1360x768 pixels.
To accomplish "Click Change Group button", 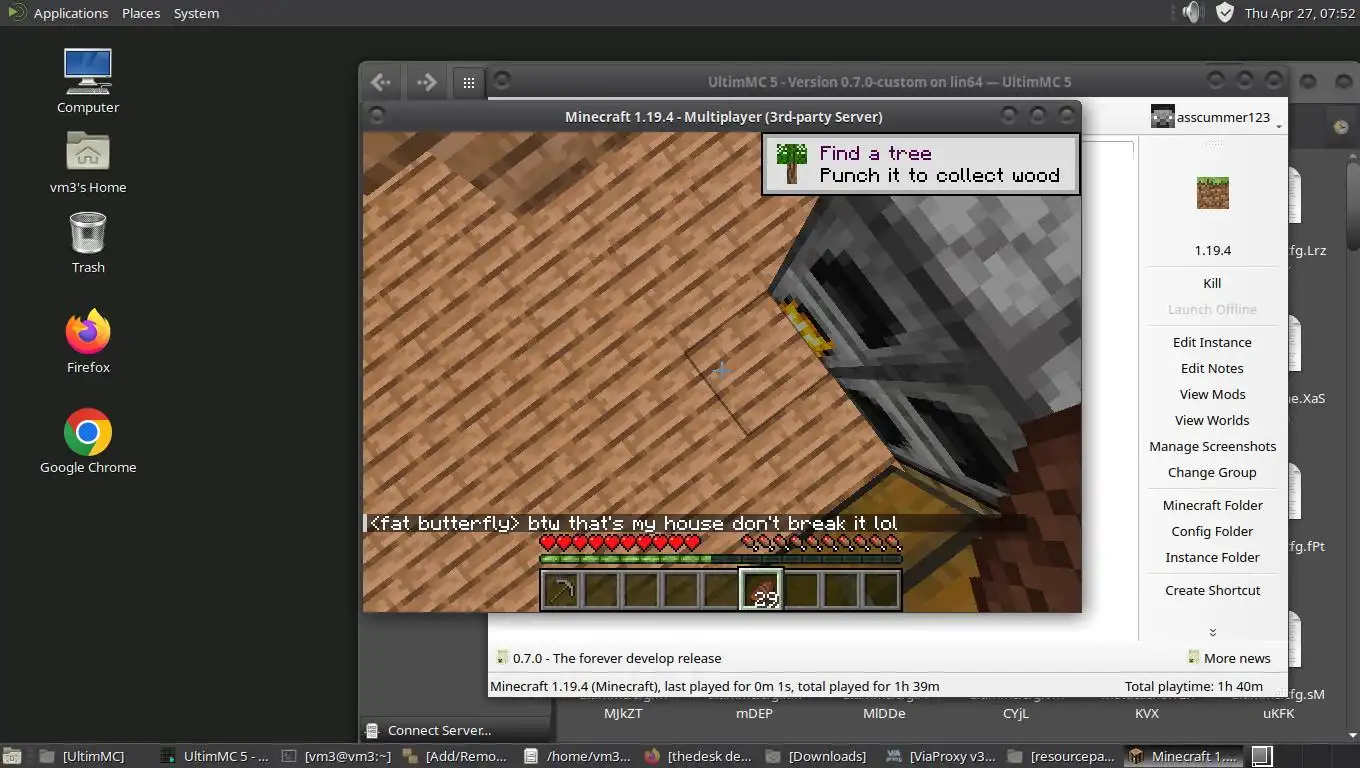I will click(x=1213, y=472).
